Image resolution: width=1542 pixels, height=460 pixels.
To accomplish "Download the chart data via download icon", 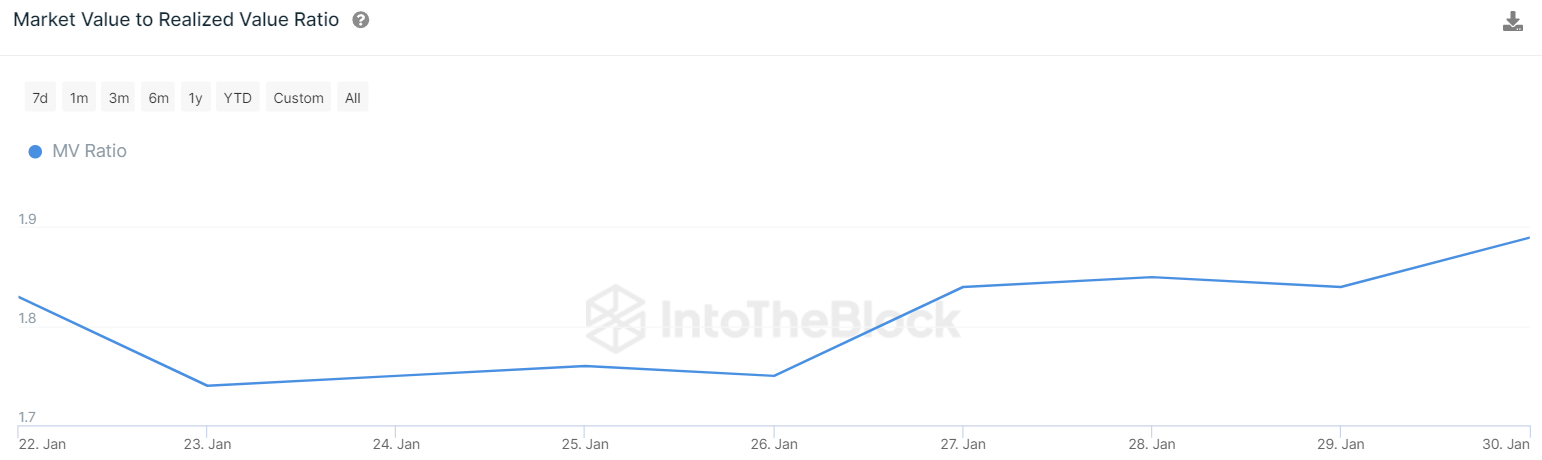I will point(1513,21).
